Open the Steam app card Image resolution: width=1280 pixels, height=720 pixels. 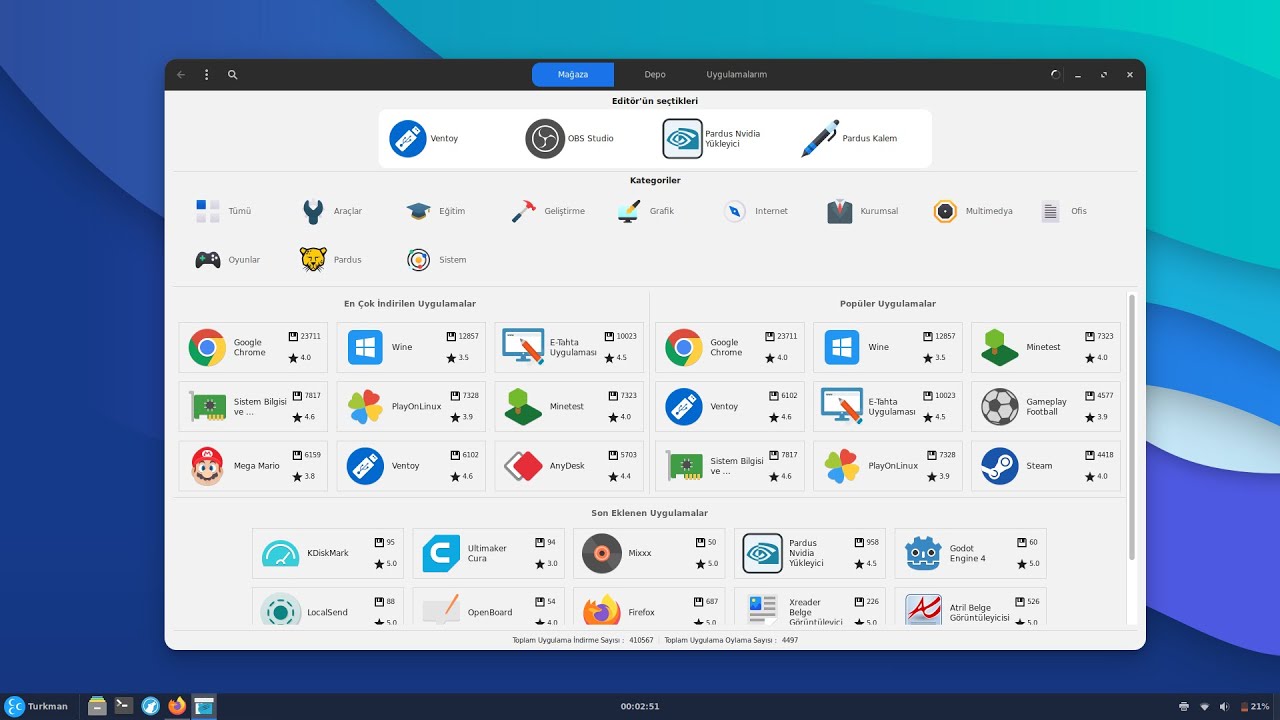(x=1046, y=465)
